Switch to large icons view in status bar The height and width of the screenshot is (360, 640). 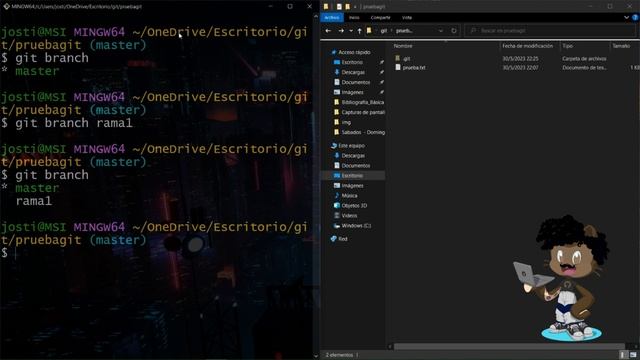[633, 355]
